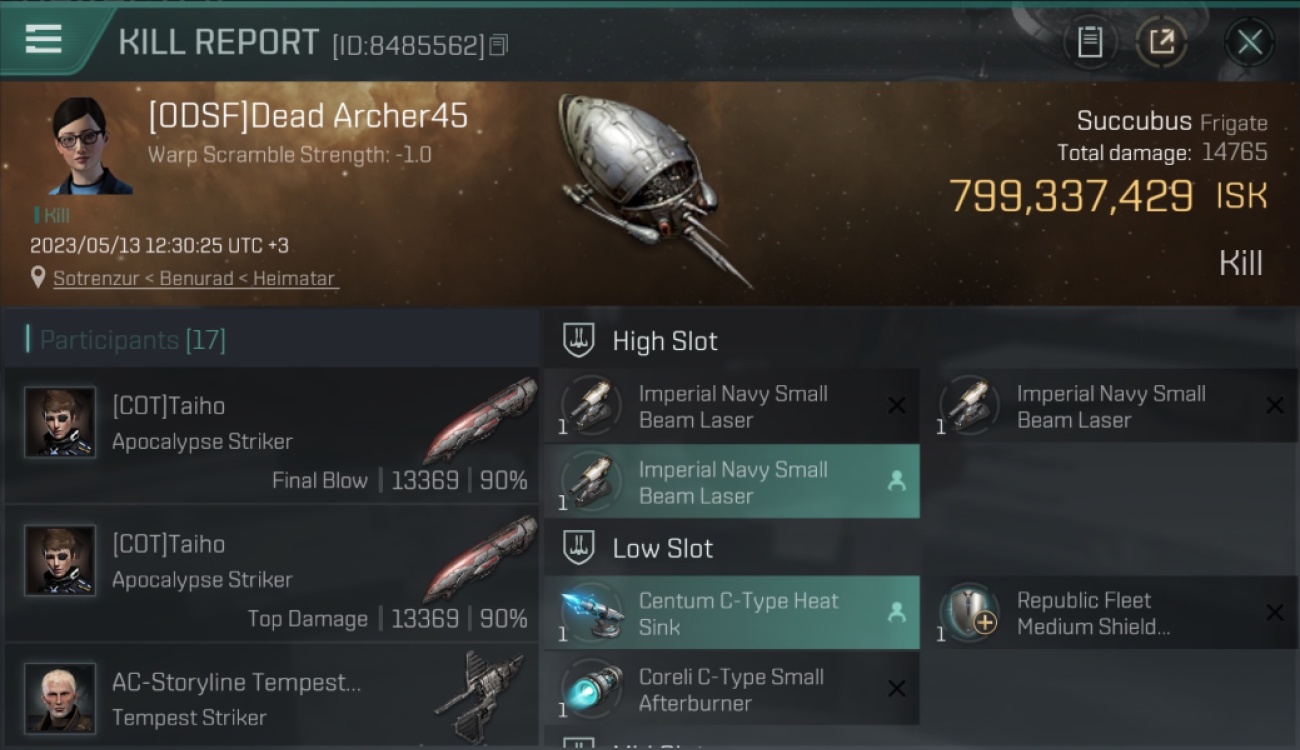Image resolution: width=1300 pixels, height=750 pixels.
Task: Click X beside Republic Fleet Medium Shield
Action: [1274, 613]
